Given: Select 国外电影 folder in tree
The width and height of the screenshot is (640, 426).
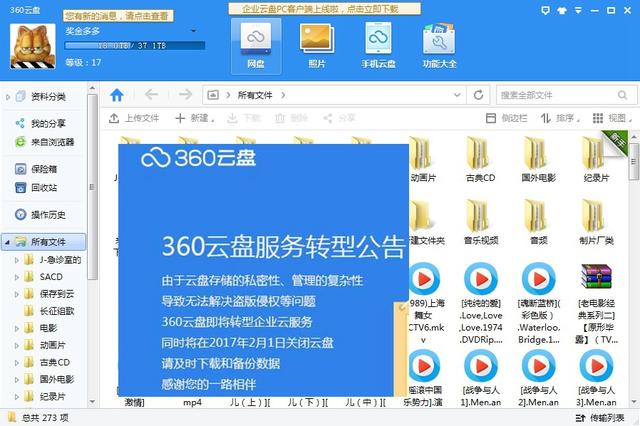Looking at the screenshot, I should pos(49,379).
